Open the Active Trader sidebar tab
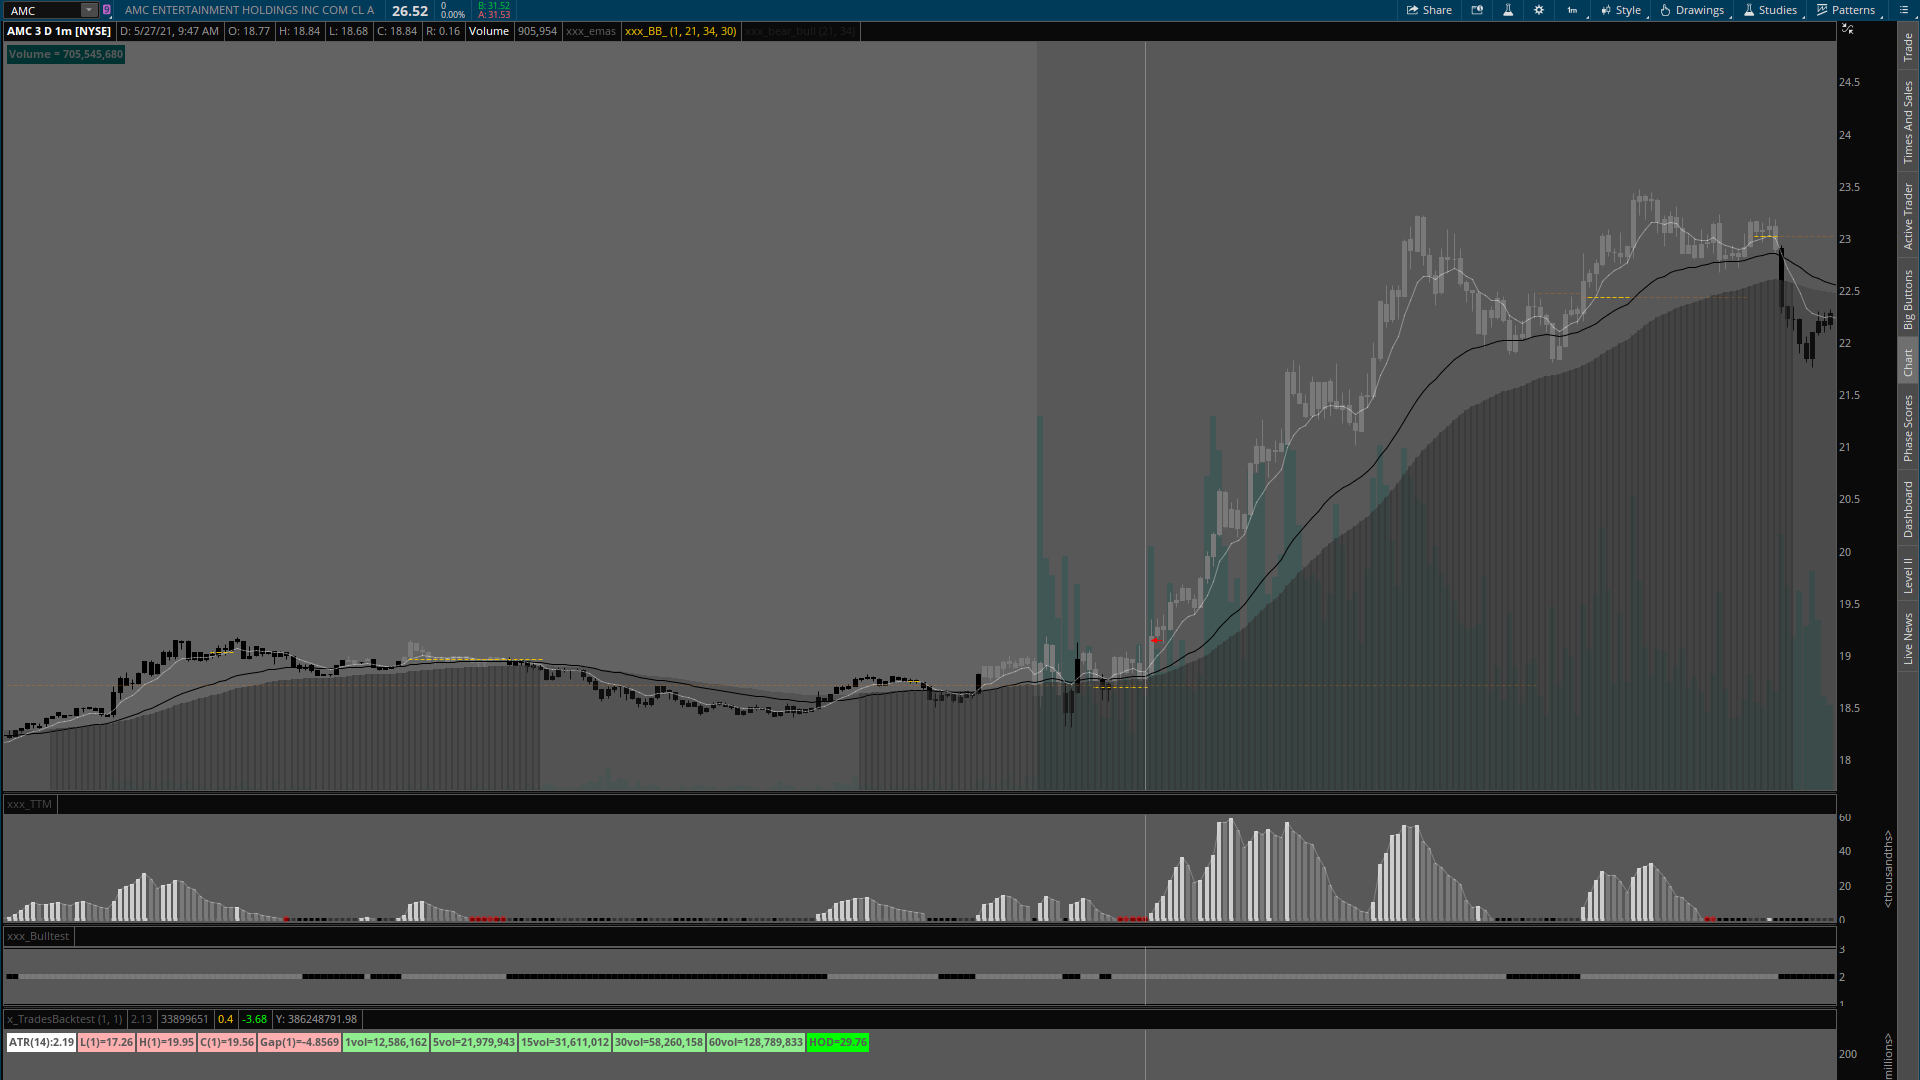The image size is (1920, 1080). (x=1908, y=216)
